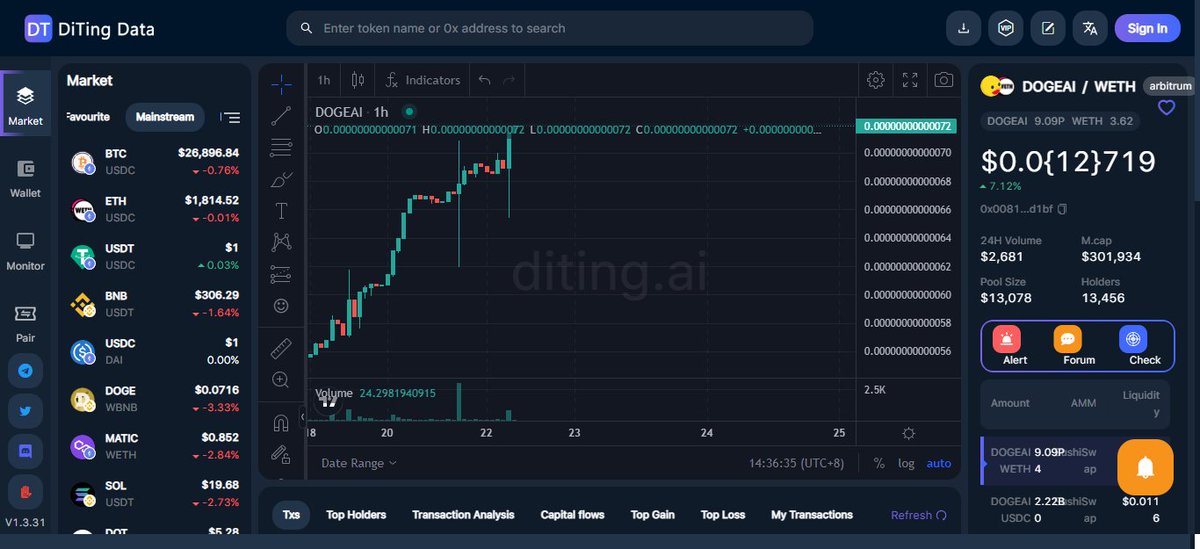Open the Discord link in sidebar
The height and width of the screenshot is (549, 1200).
(25, 452)
